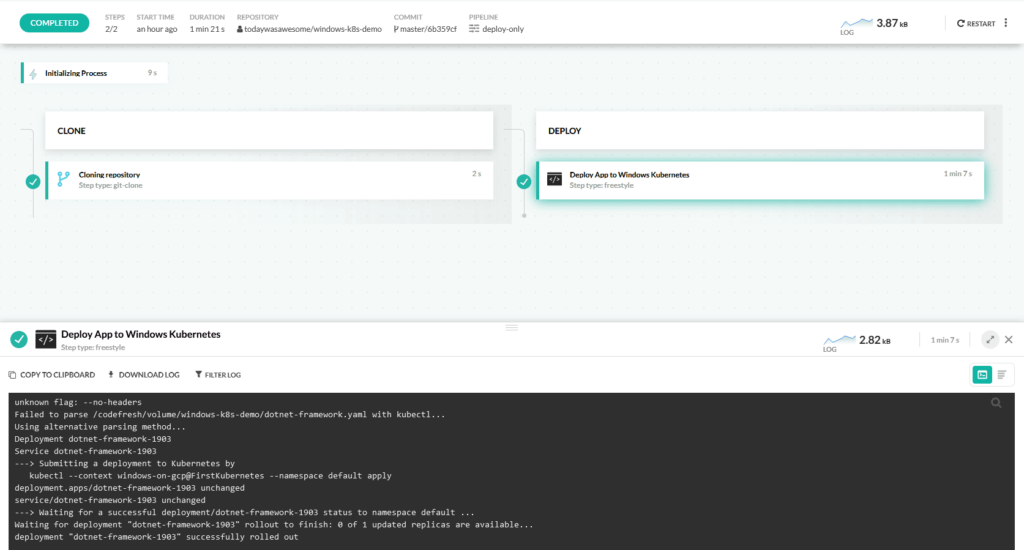Open the todaywasawesome/windows-k8s-demo repository link
The height and width of the screenshot is (550, 1024).
coord(309,29)
